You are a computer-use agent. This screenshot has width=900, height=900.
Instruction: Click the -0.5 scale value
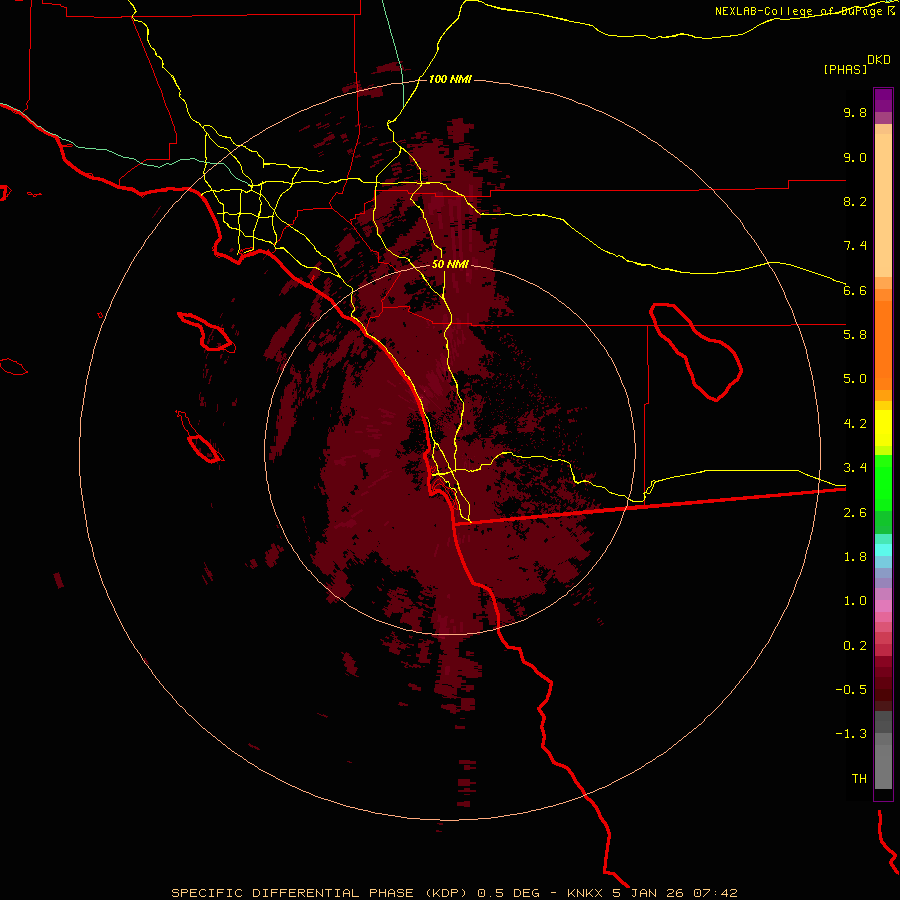tap(851, 690)
